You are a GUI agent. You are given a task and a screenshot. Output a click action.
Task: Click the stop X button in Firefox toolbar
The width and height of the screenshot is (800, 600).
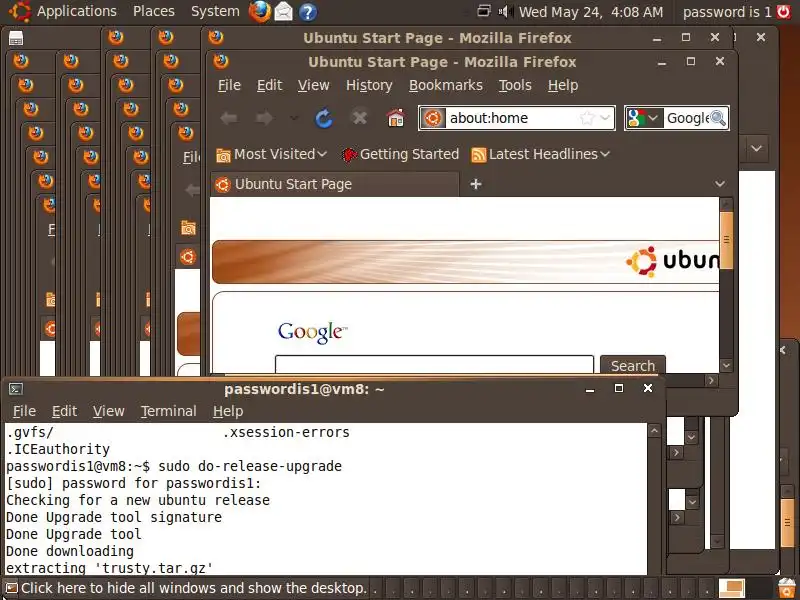tap(360, 118)
